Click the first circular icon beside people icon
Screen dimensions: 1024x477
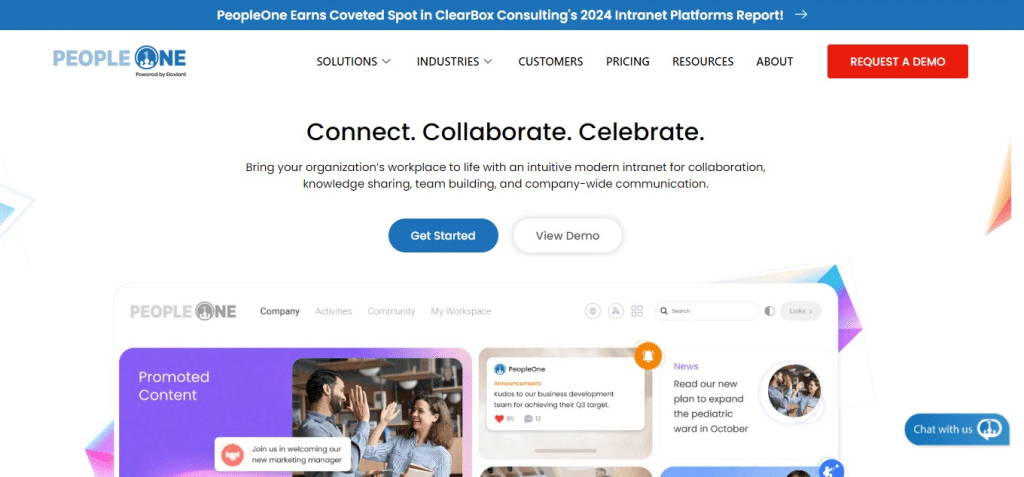[x=592, y=311]
